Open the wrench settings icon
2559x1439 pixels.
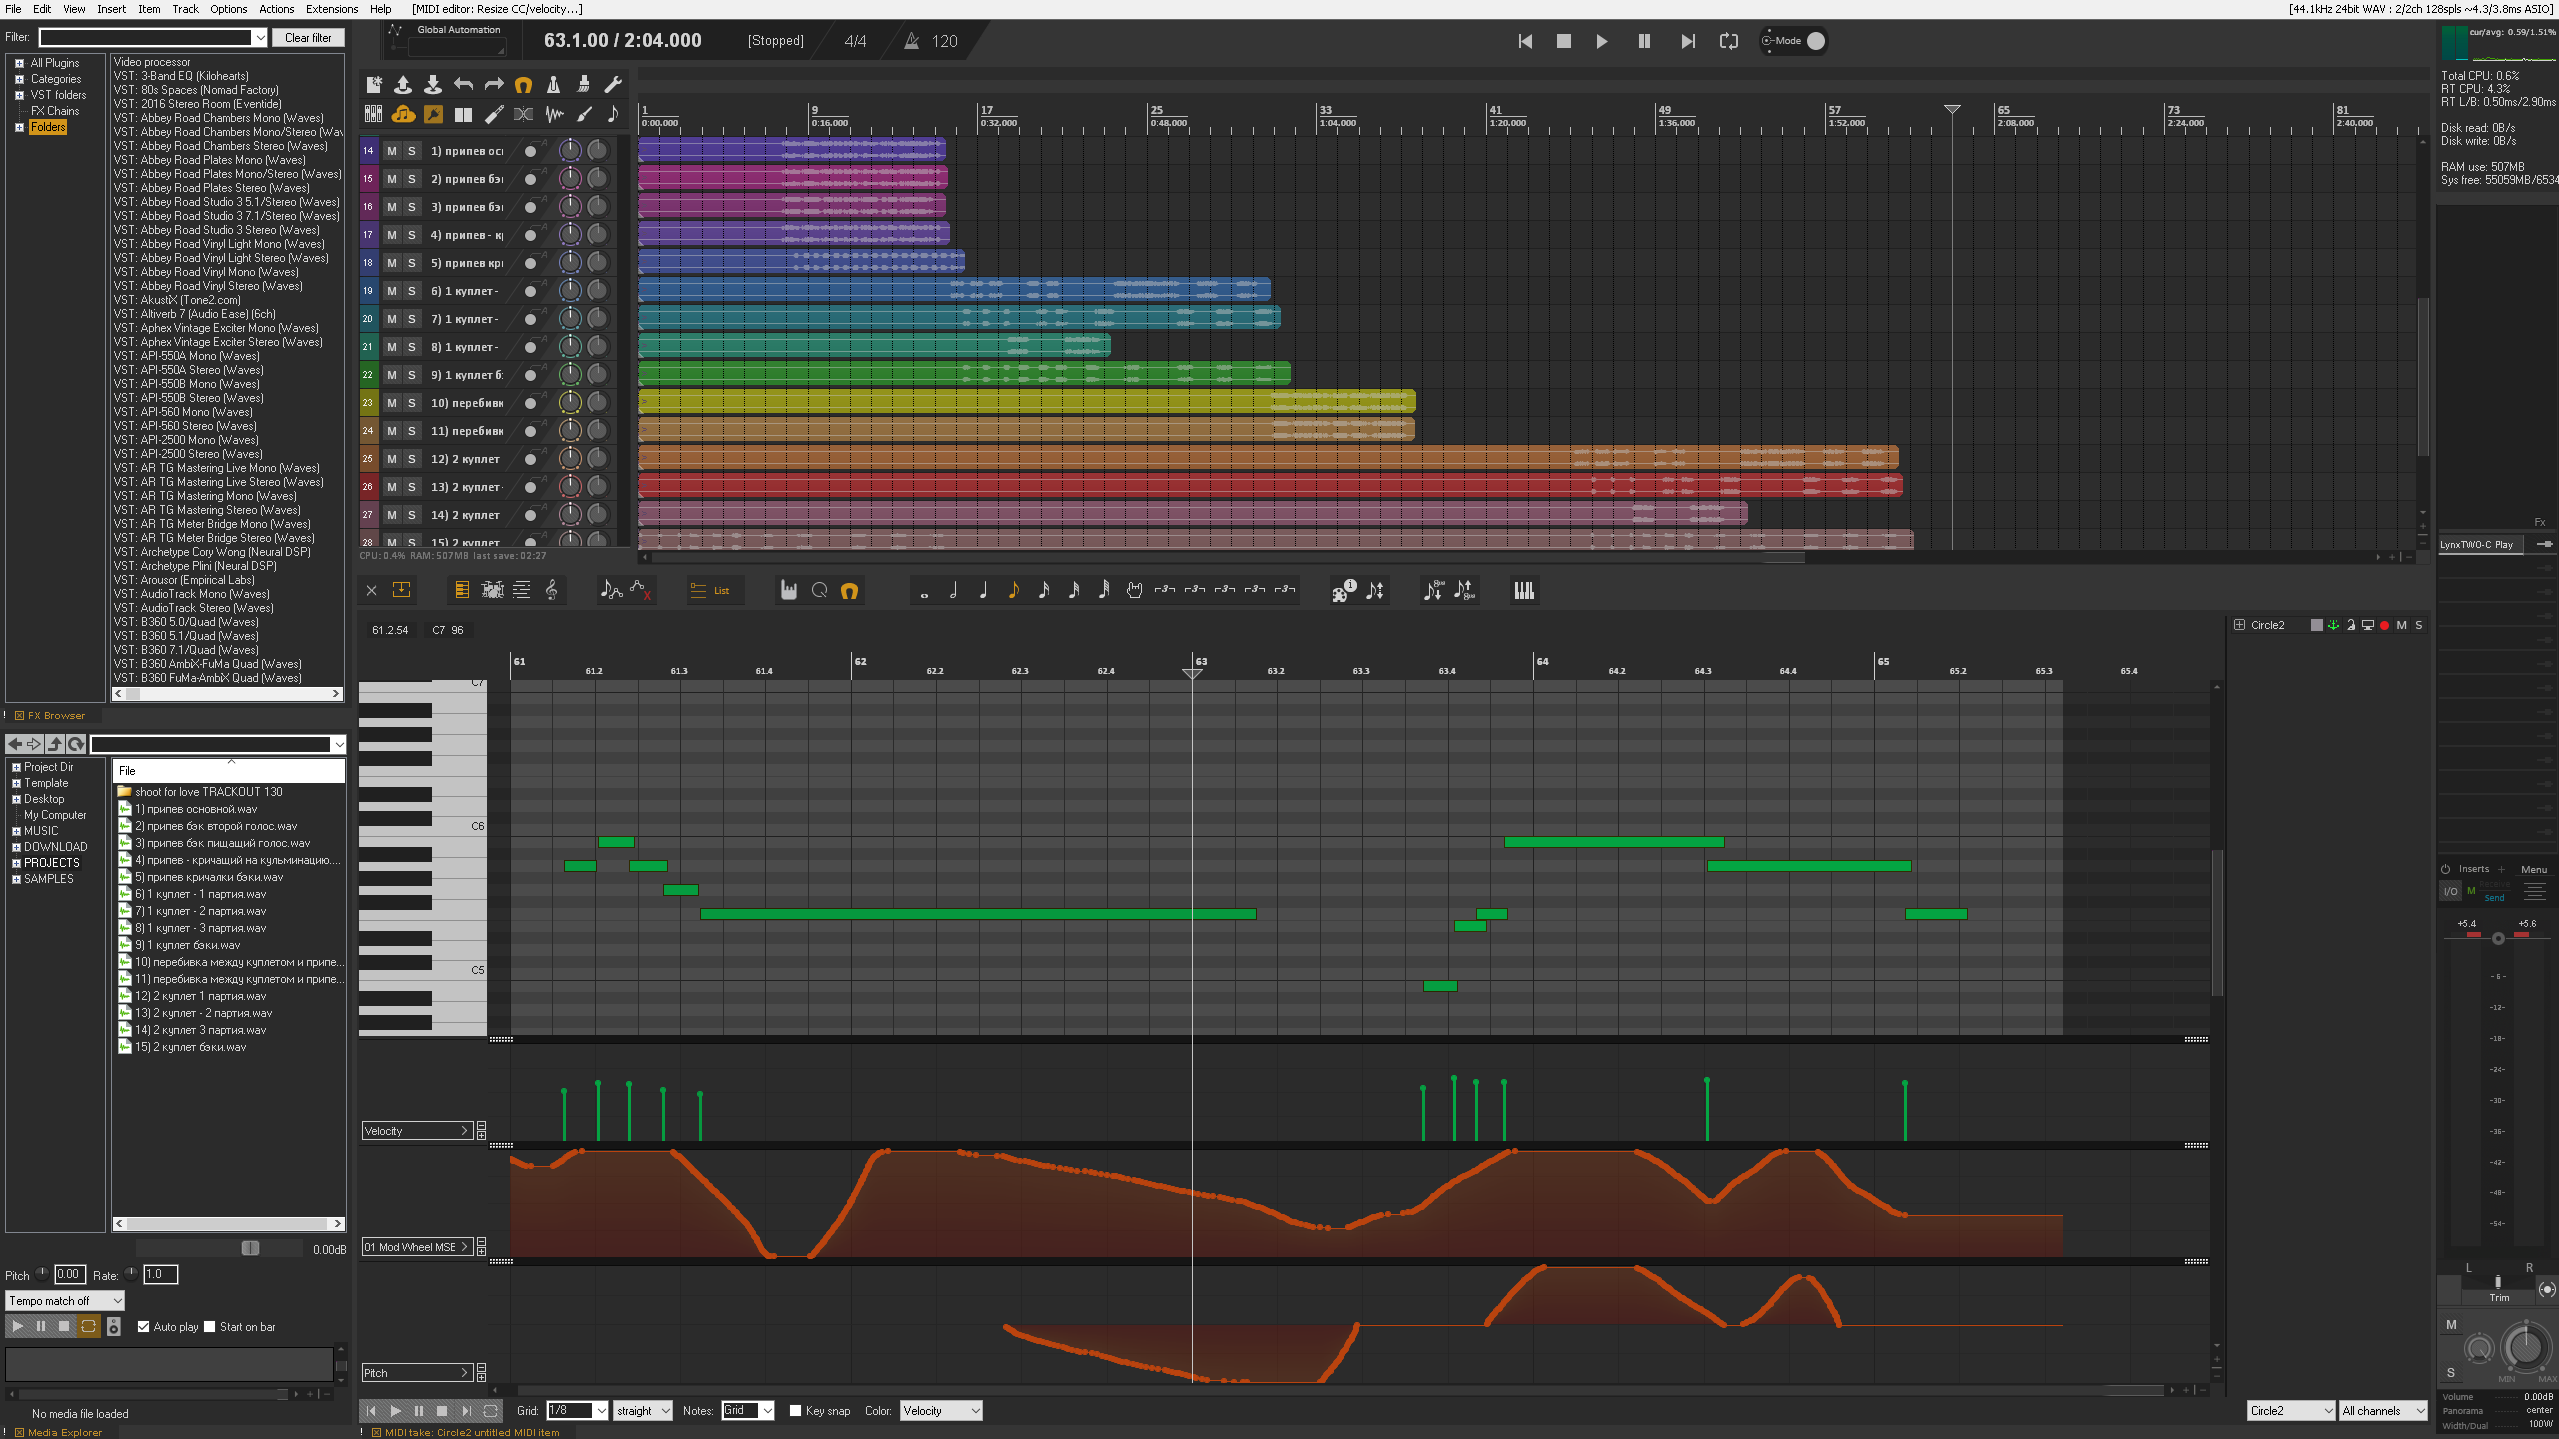(x=613, y=85)
